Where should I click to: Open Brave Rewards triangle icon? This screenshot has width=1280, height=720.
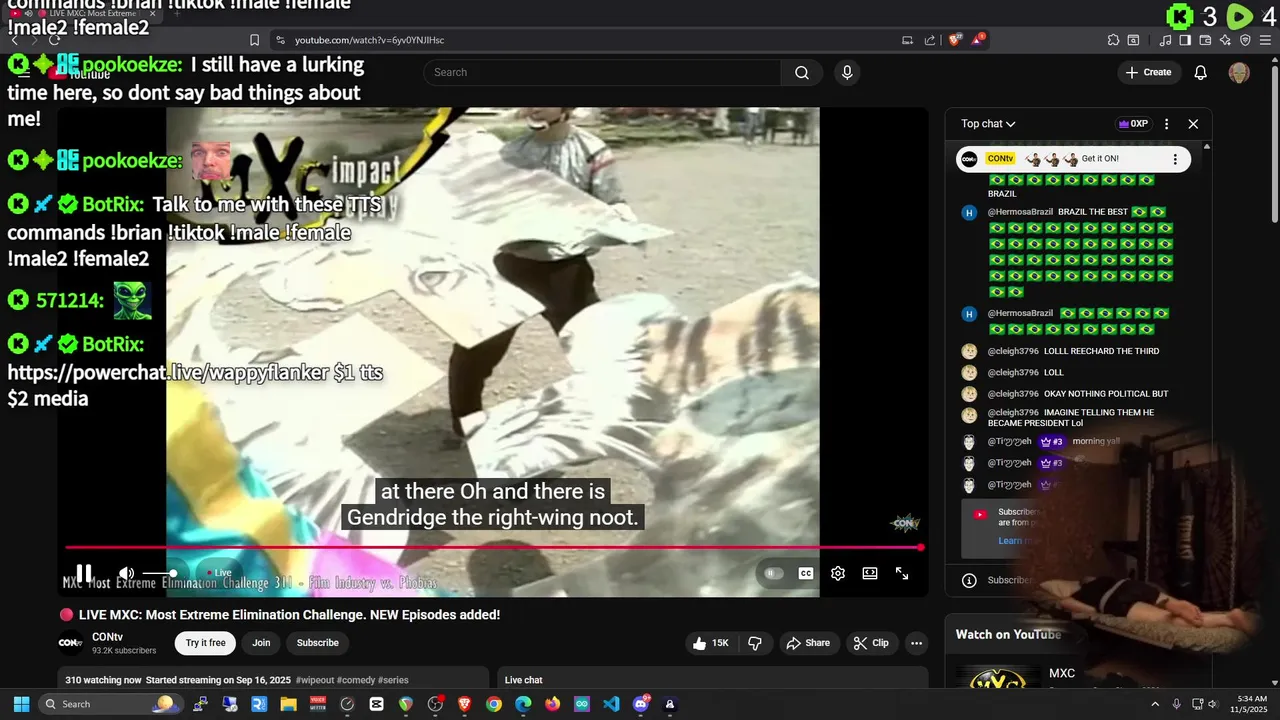pyautogui.click(x=978, y=40)
